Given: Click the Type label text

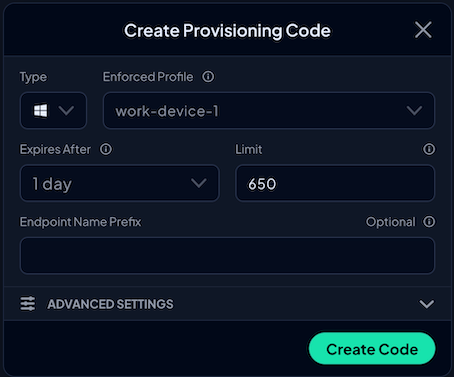Looking at the screenshot, I should click(33, 77).
